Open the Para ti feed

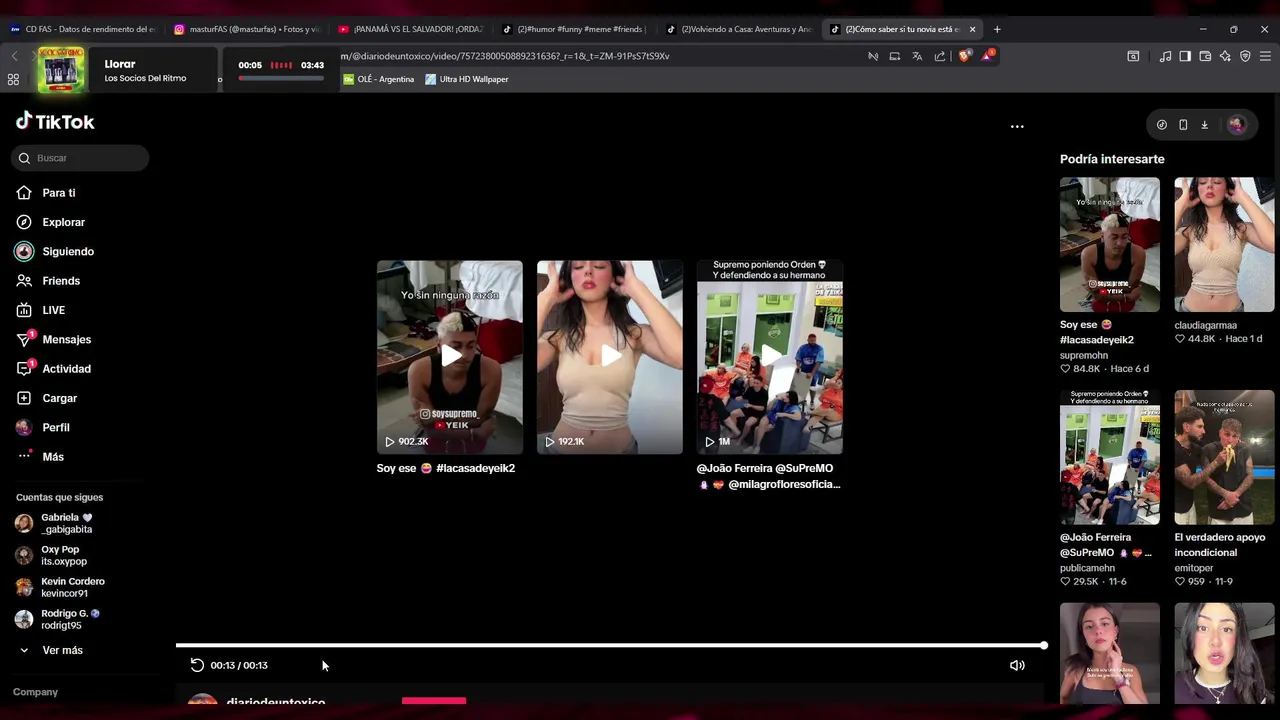(58, 193)
